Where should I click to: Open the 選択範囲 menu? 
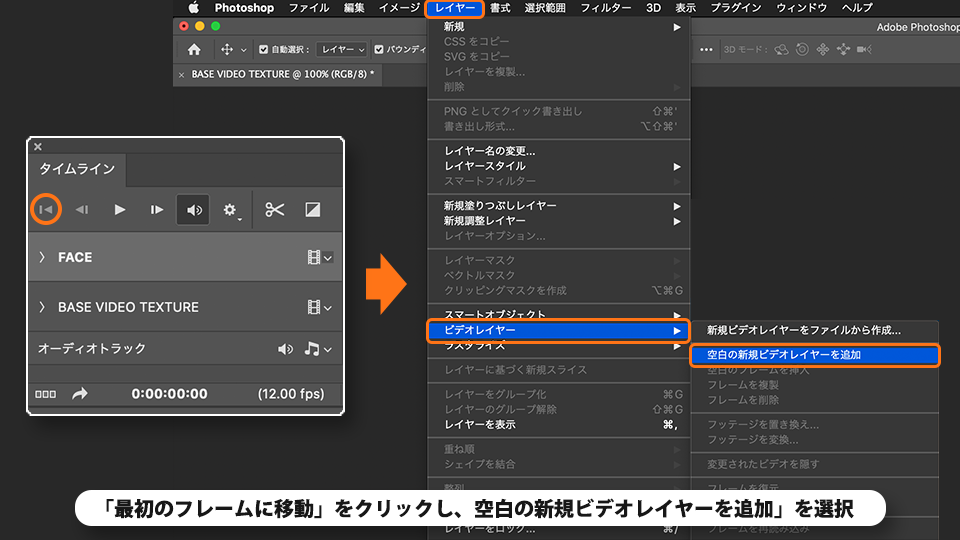545,8
